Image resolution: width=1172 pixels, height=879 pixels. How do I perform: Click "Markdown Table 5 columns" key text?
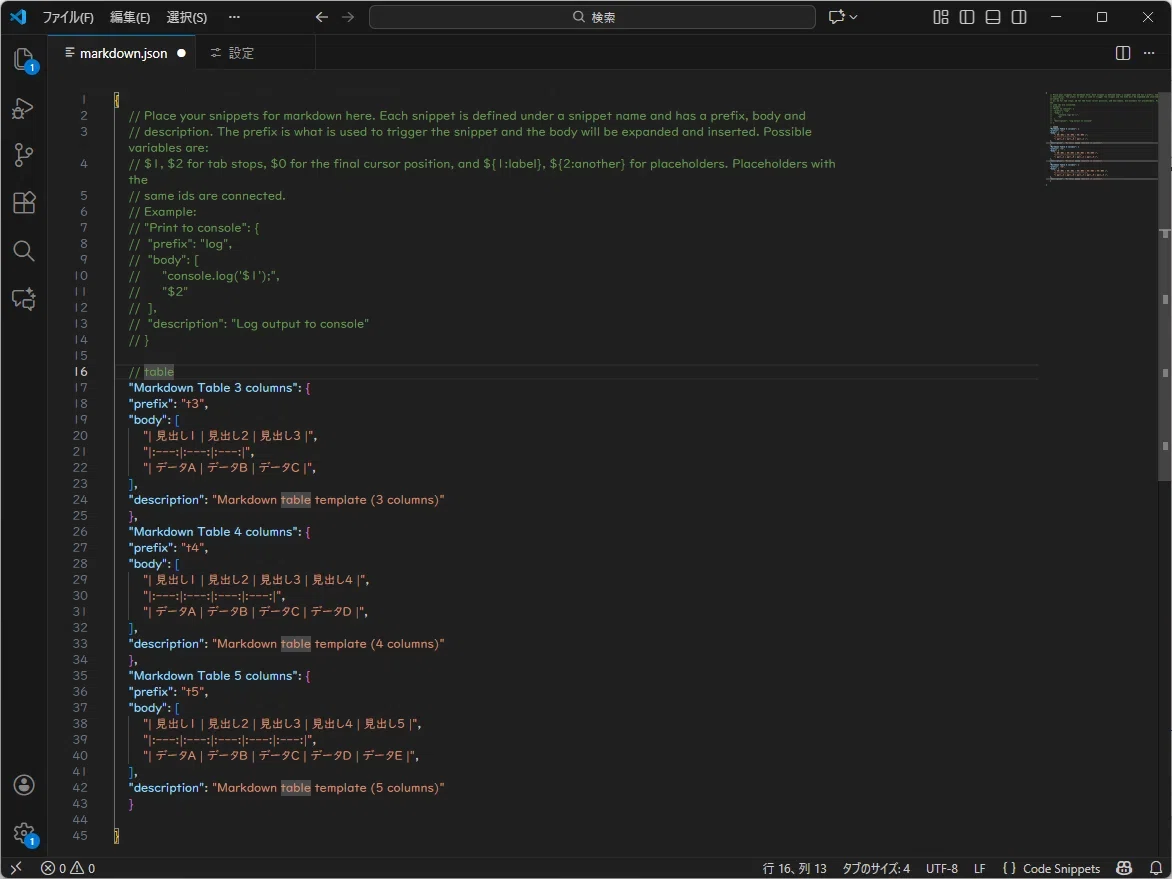coord(215,676)
